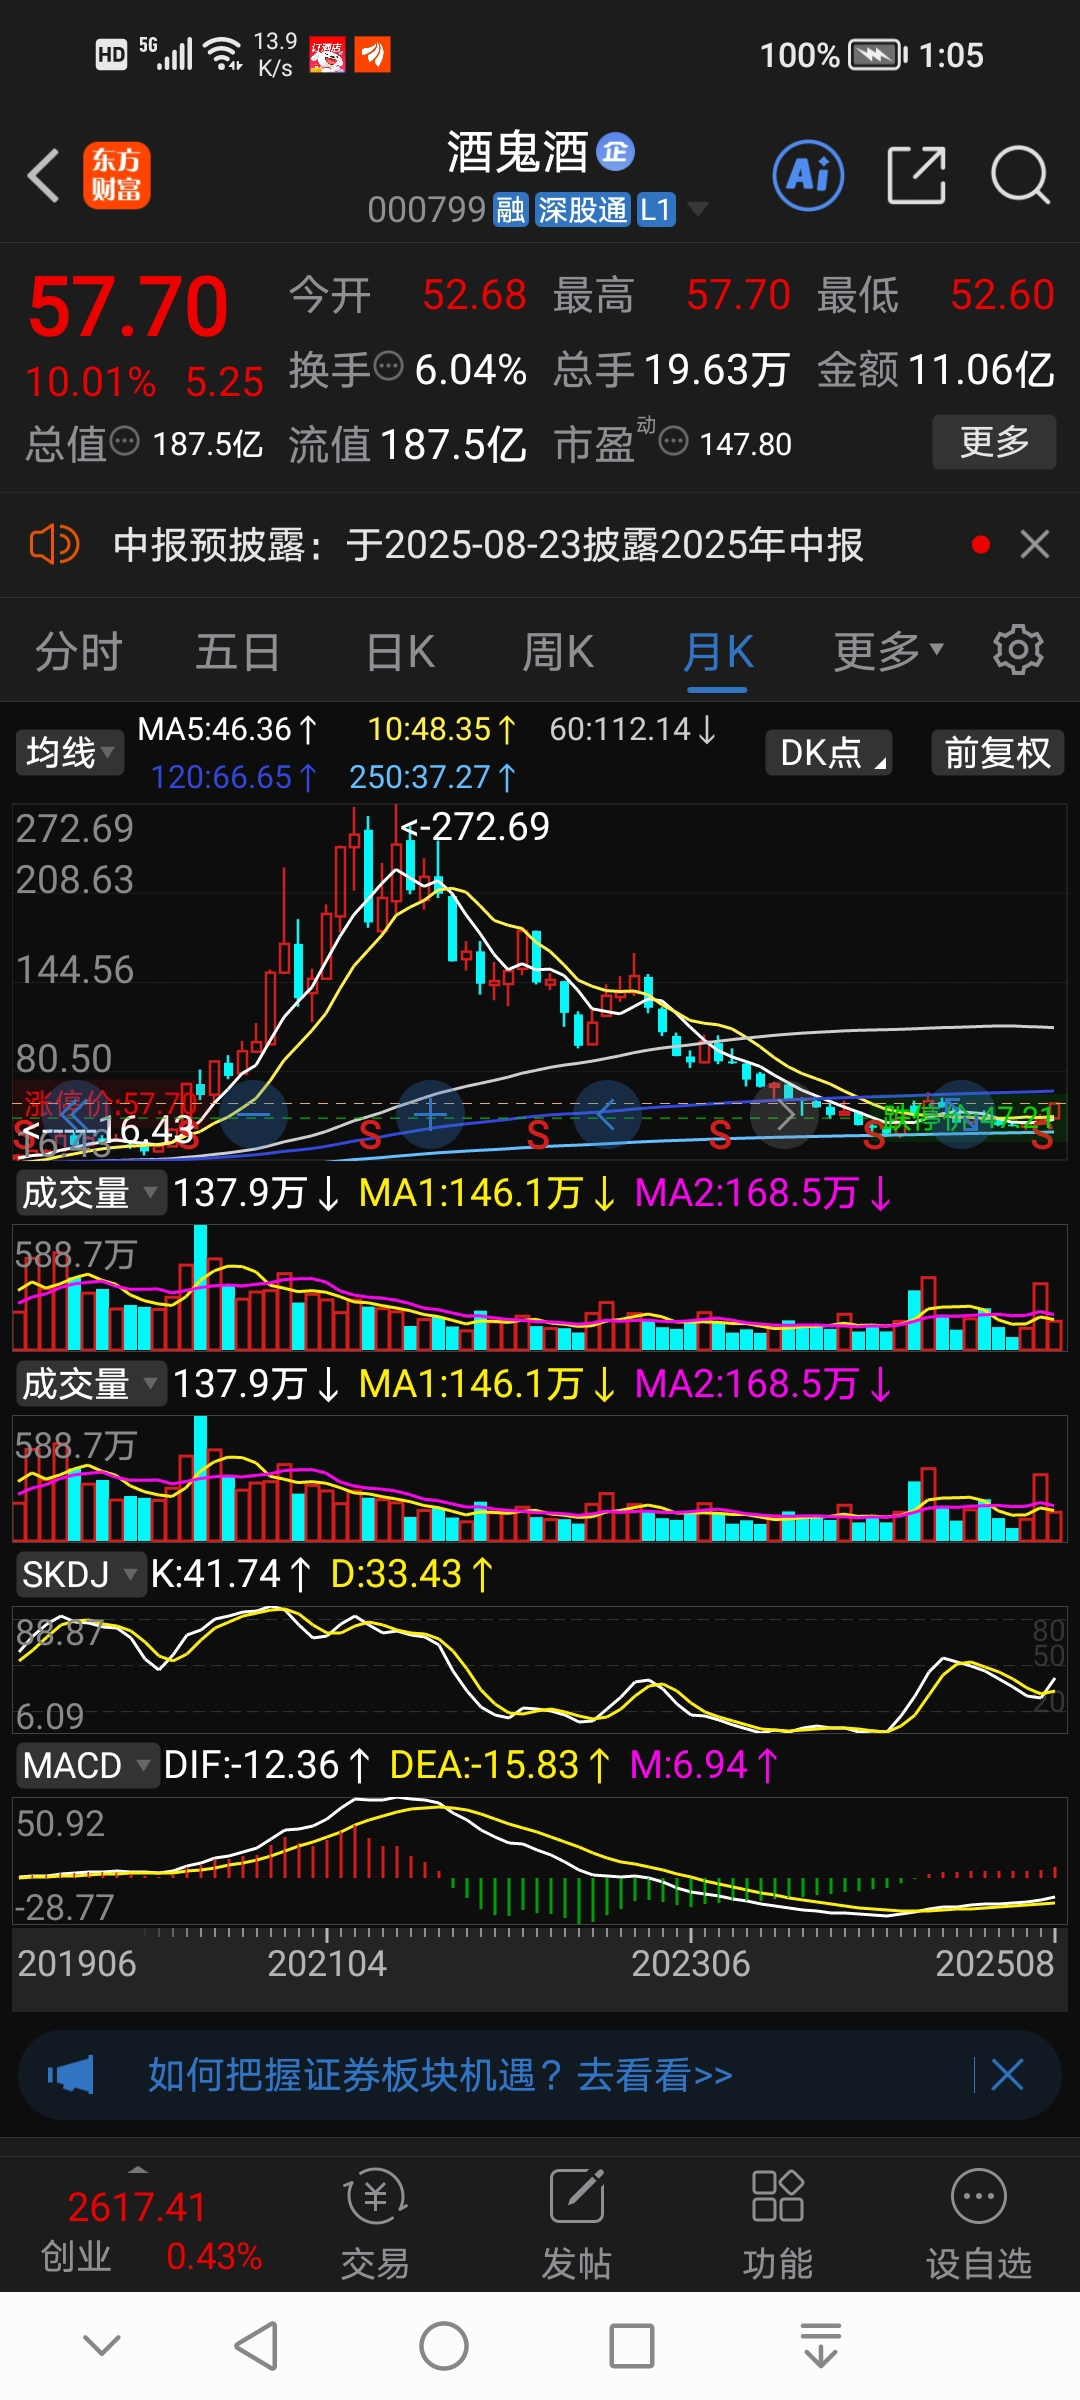Screen dimensions: 1080x2400
Task: Switch to the 周K tab
Action: tap(558, 652)
